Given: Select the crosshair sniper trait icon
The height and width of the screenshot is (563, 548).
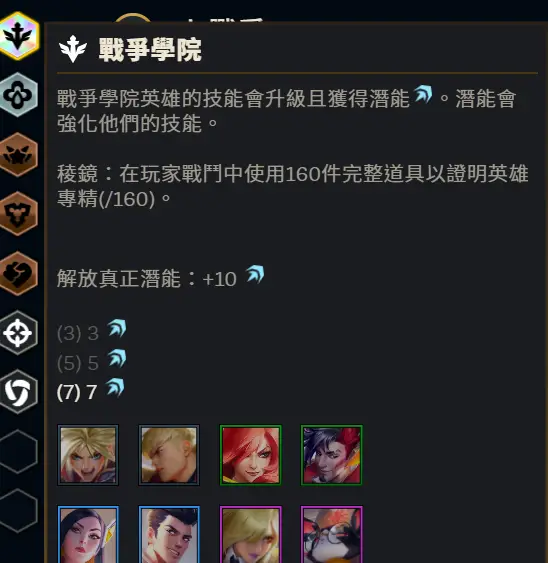Looking at the screenshot, I should pyautogui.click(x=19, y=333).
